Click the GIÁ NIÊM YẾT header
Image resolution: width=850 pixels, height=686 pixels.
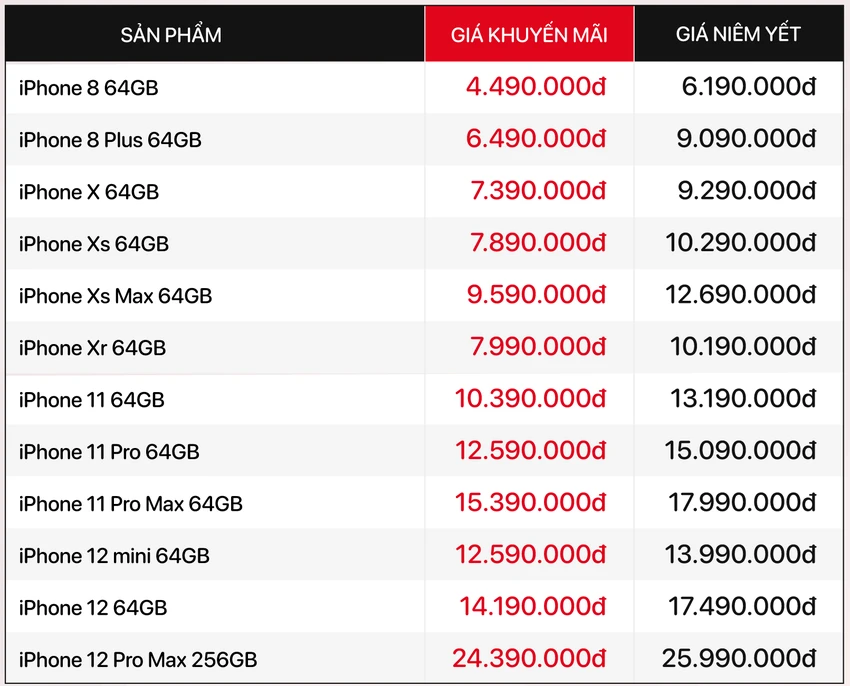pyautogui.click(x=738, y=34)
